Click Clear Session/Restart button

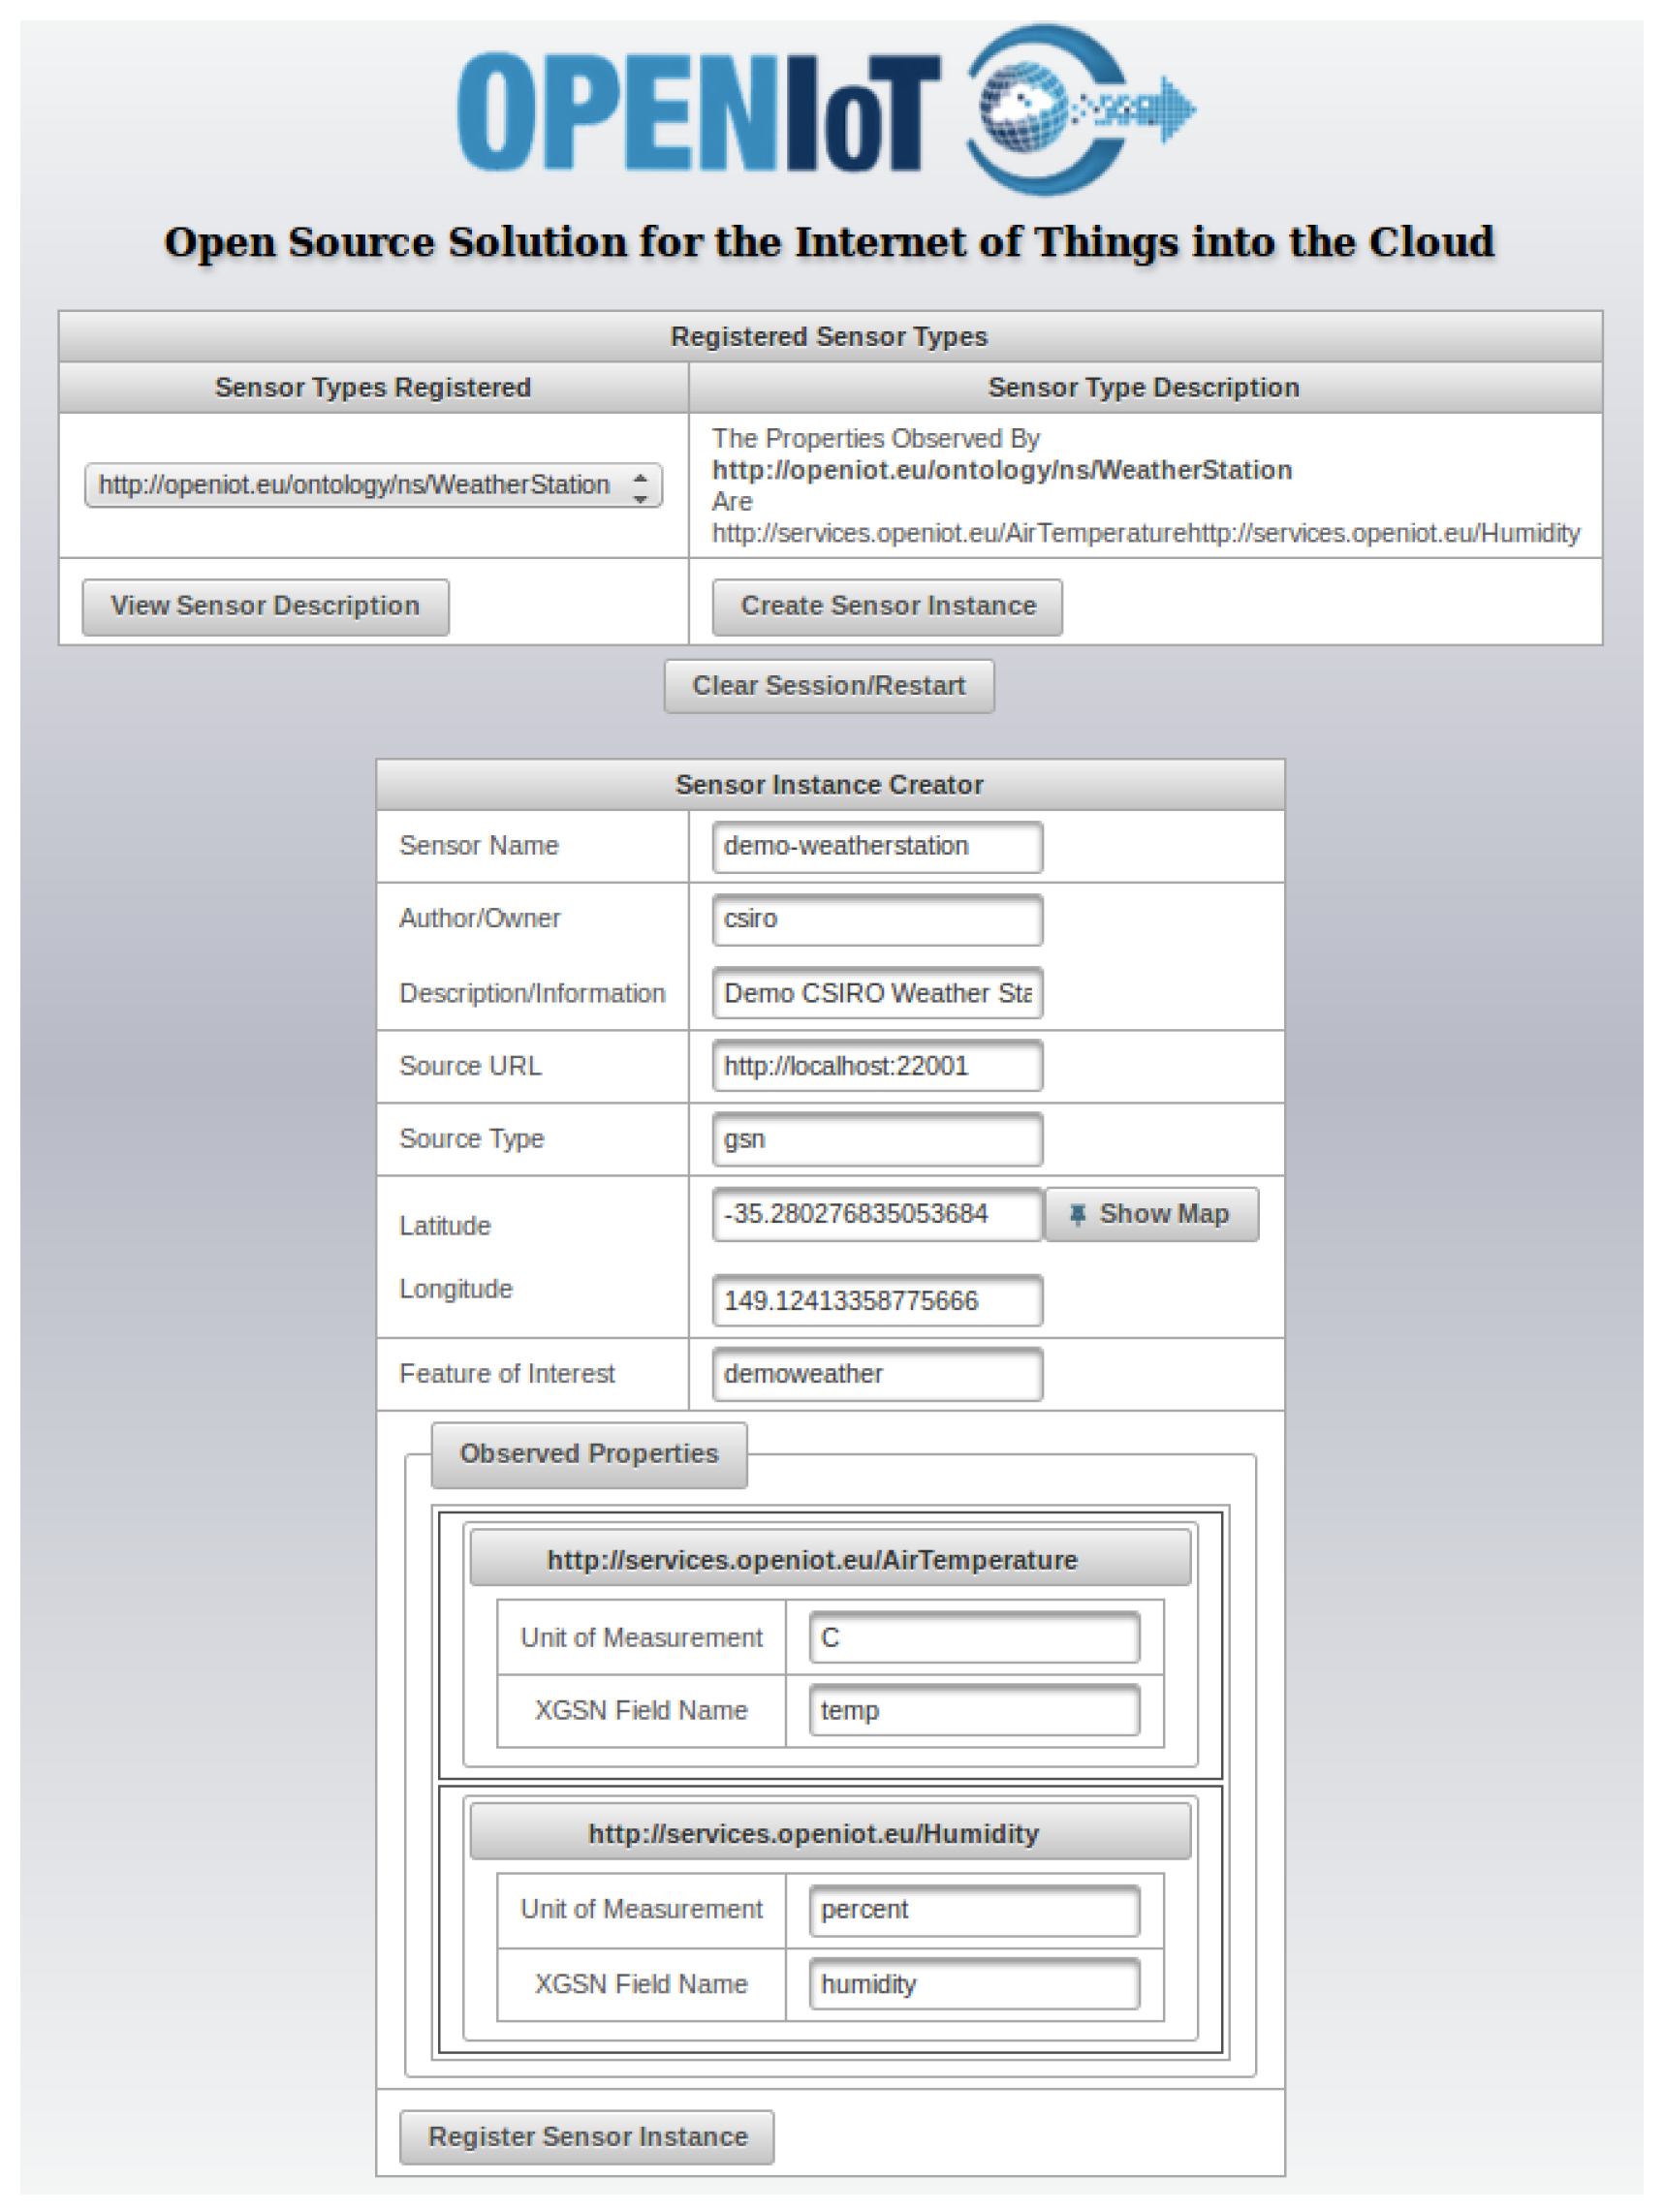(829, 686)
